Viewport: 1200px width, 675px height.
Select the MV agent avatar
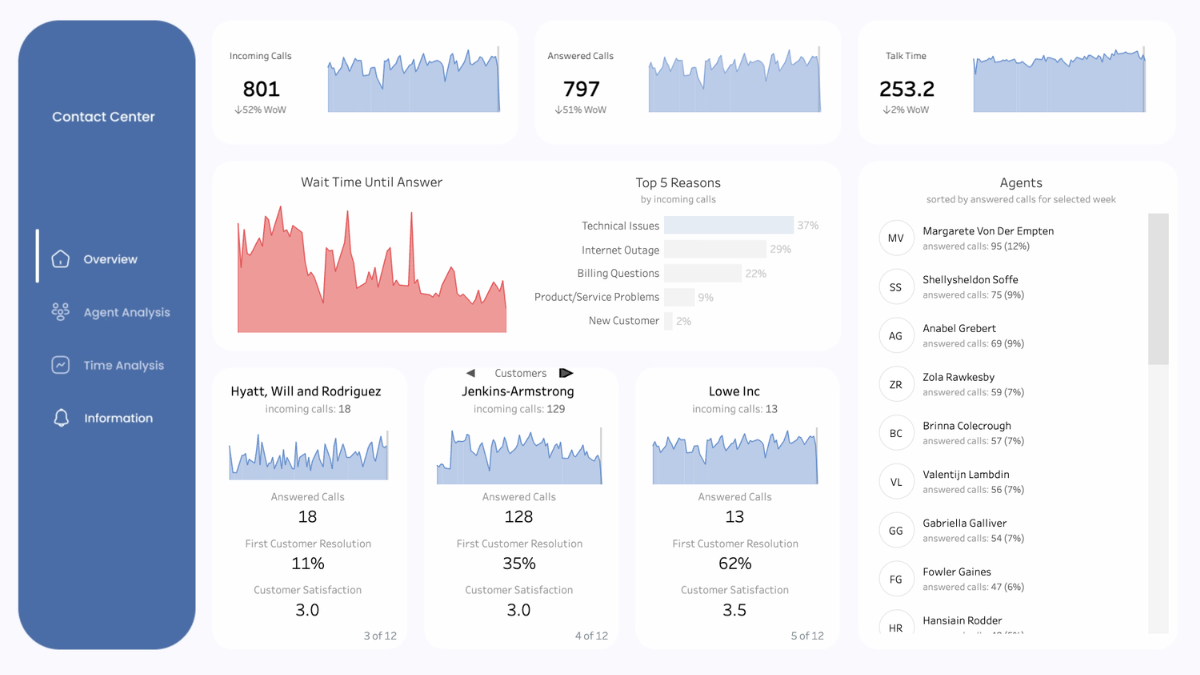pyautogui.click(x=896, y=238)
